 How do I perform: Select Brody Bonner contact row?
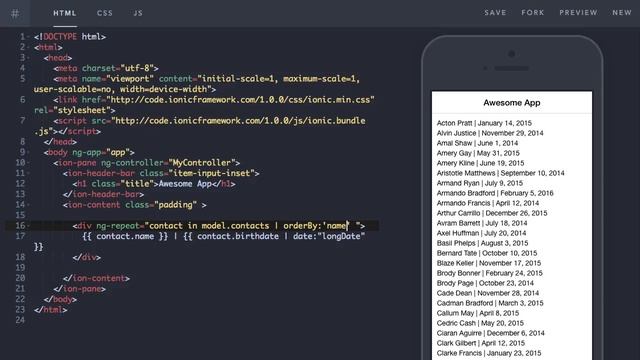[x=489, y=273]
